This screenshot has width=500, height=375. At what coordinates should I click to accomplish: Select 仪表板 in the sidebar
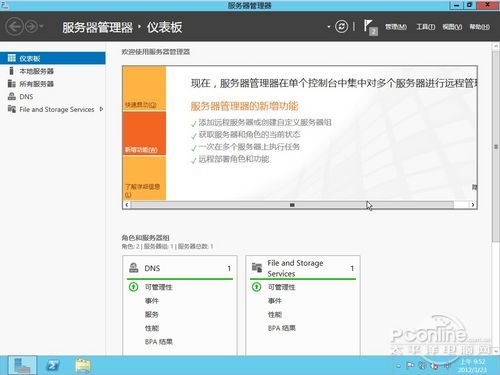coord(53,58)
